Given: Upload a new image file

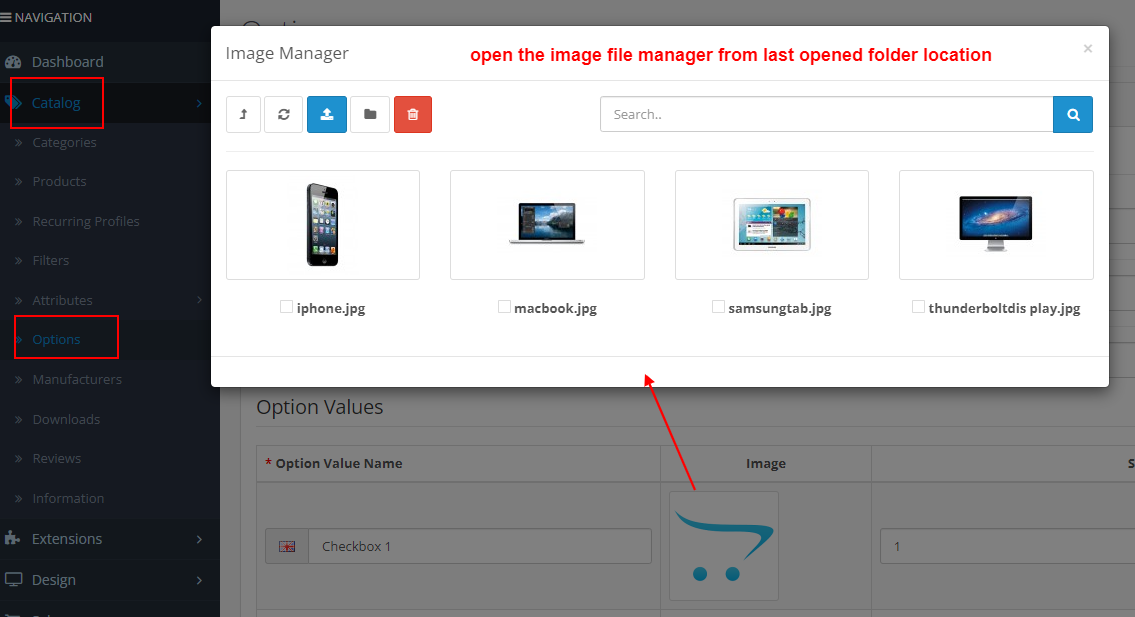Looking at the screenshot, I should point(326,114).
